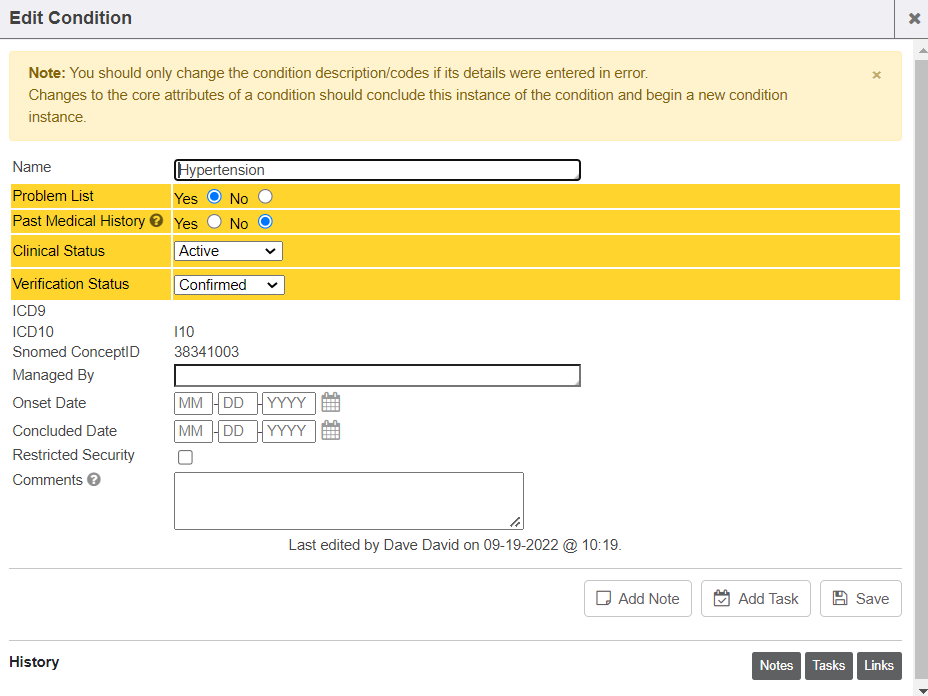
Task: Save the condition changes
Action: 861,599
